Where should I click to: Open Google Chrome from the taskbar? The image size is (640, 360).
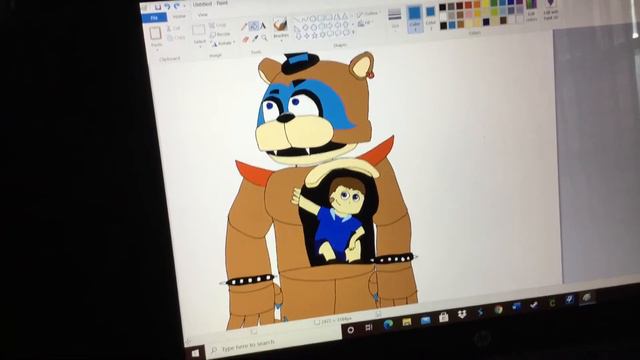click(x=498, y=309)
